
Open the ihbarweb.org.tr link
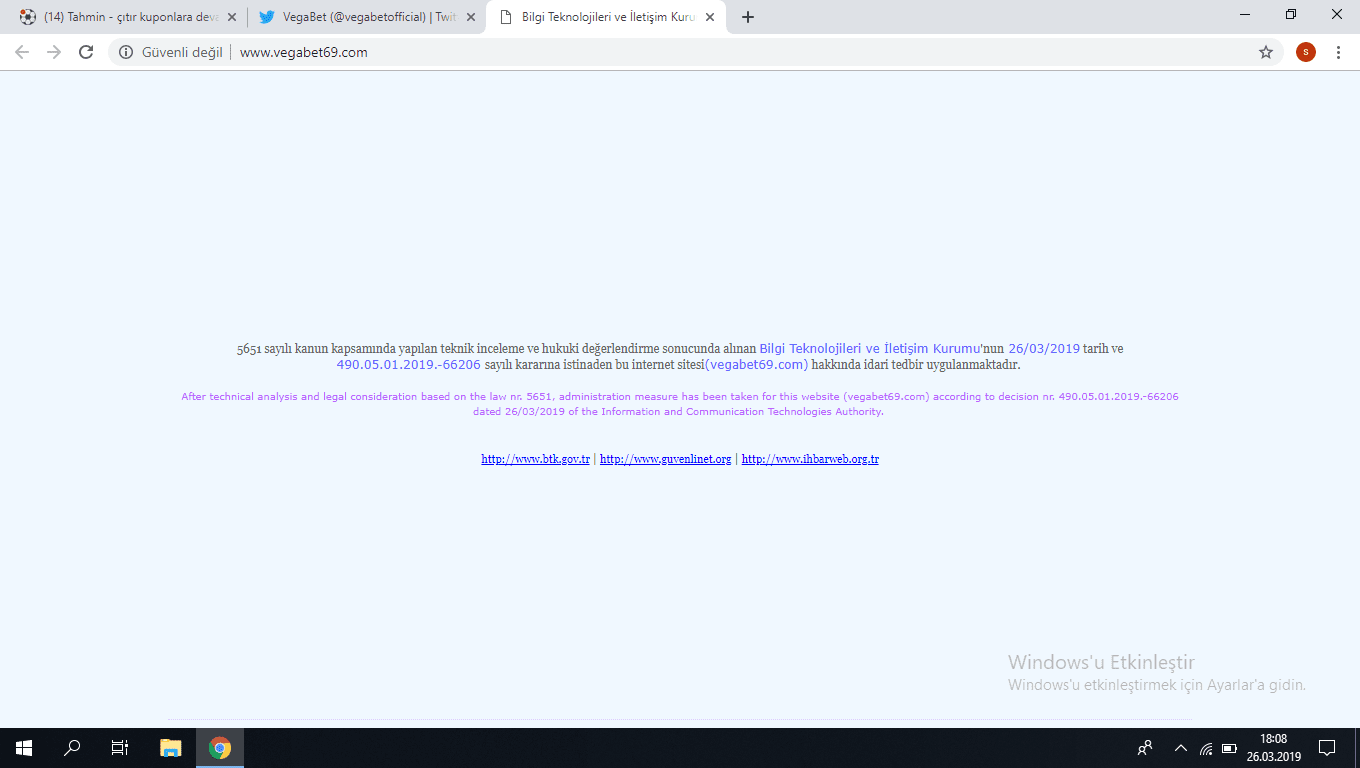pyautogui.click(x=810, y=459)
